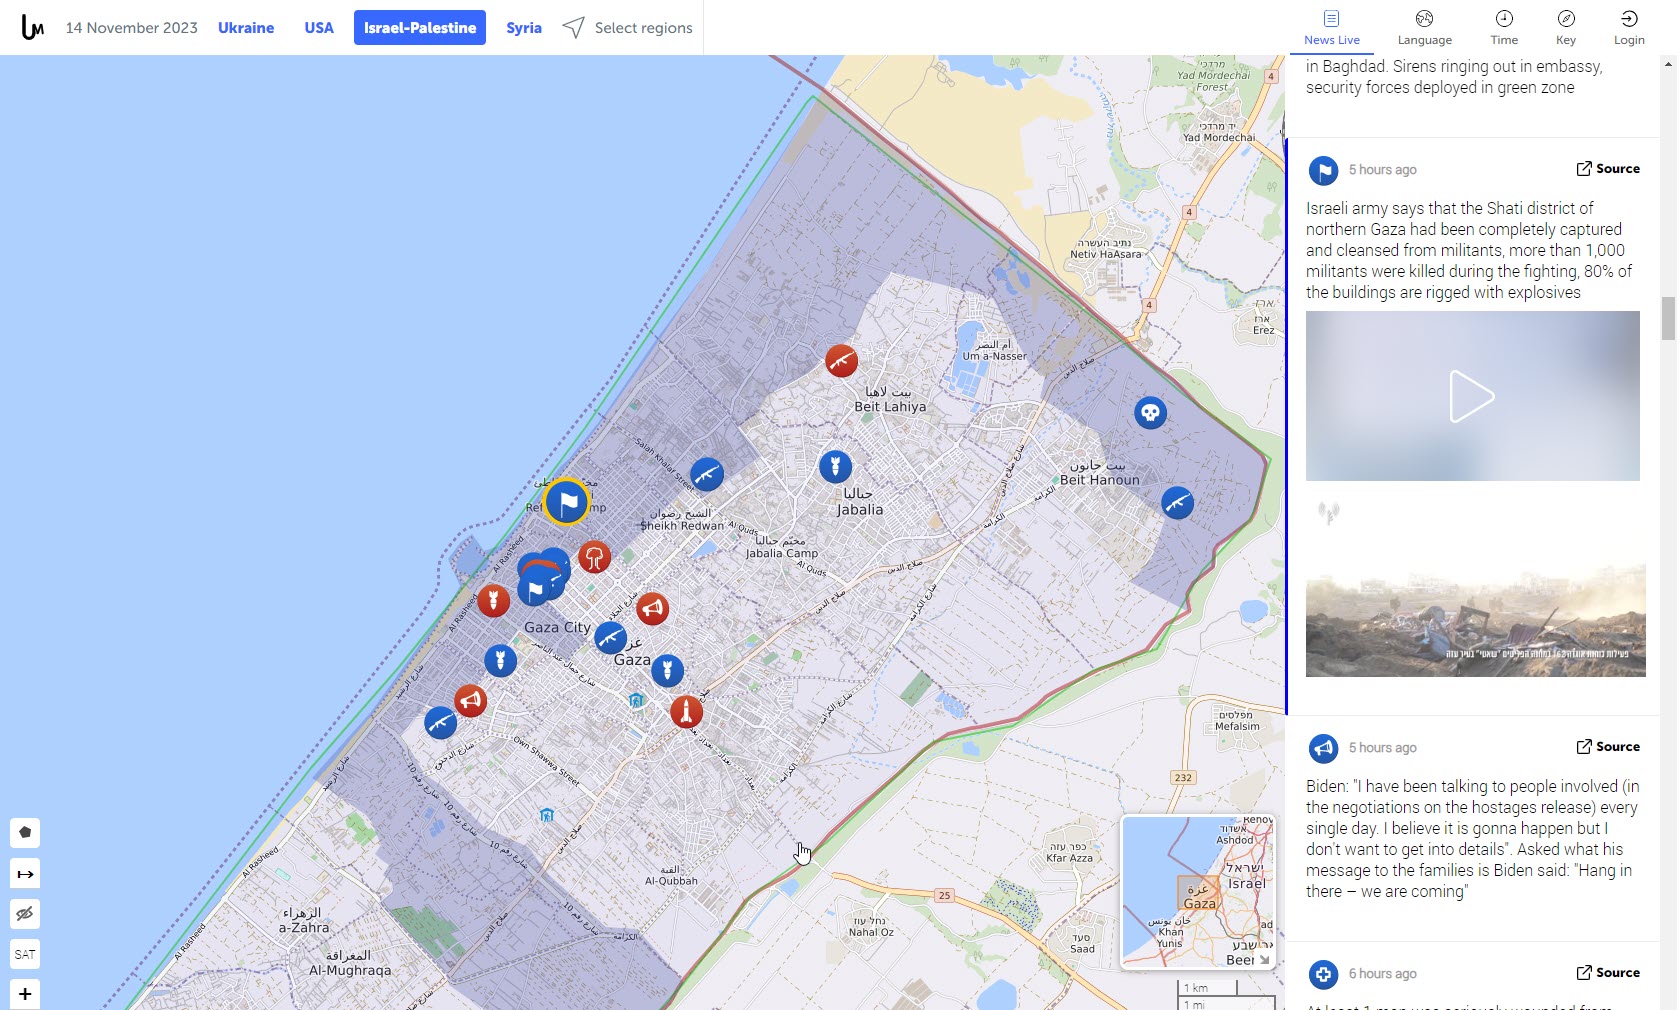Click the Baghdad embassy sirens news text
Image resolution: width=1680 pixels, height=1010 pixels.
(x=1454, y=77)
